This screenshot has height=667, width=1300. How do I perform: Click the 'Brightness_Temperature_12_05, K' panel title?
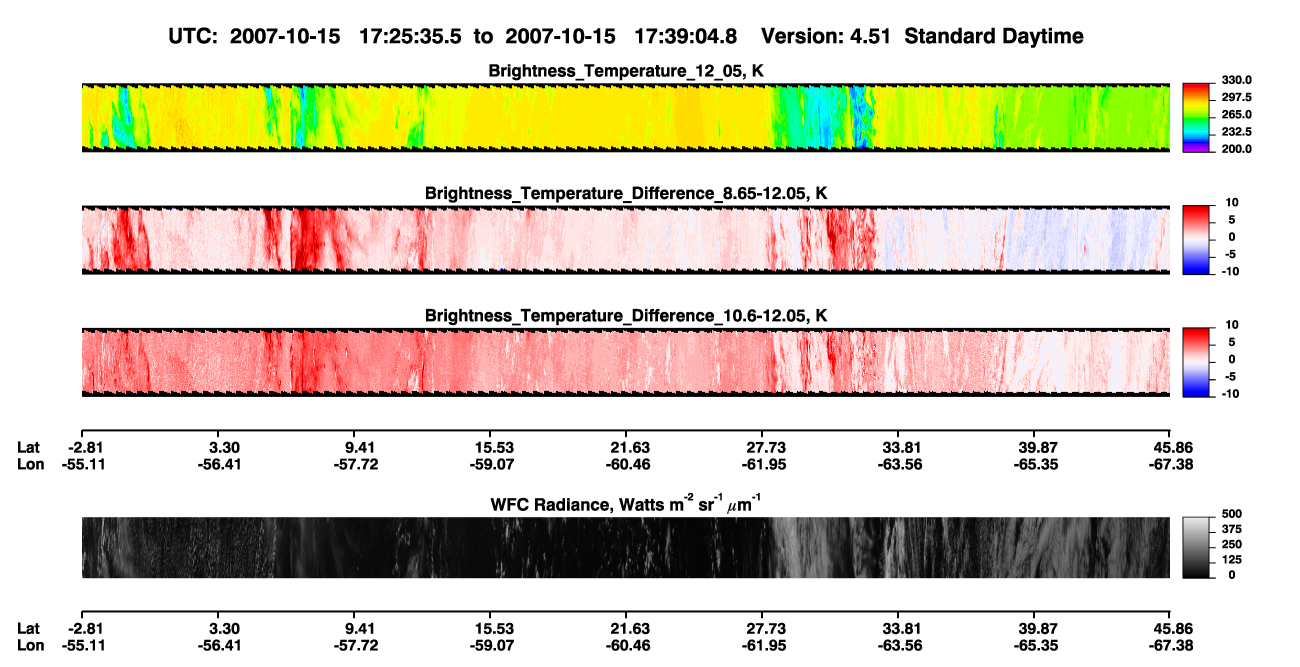click(626, 71)
